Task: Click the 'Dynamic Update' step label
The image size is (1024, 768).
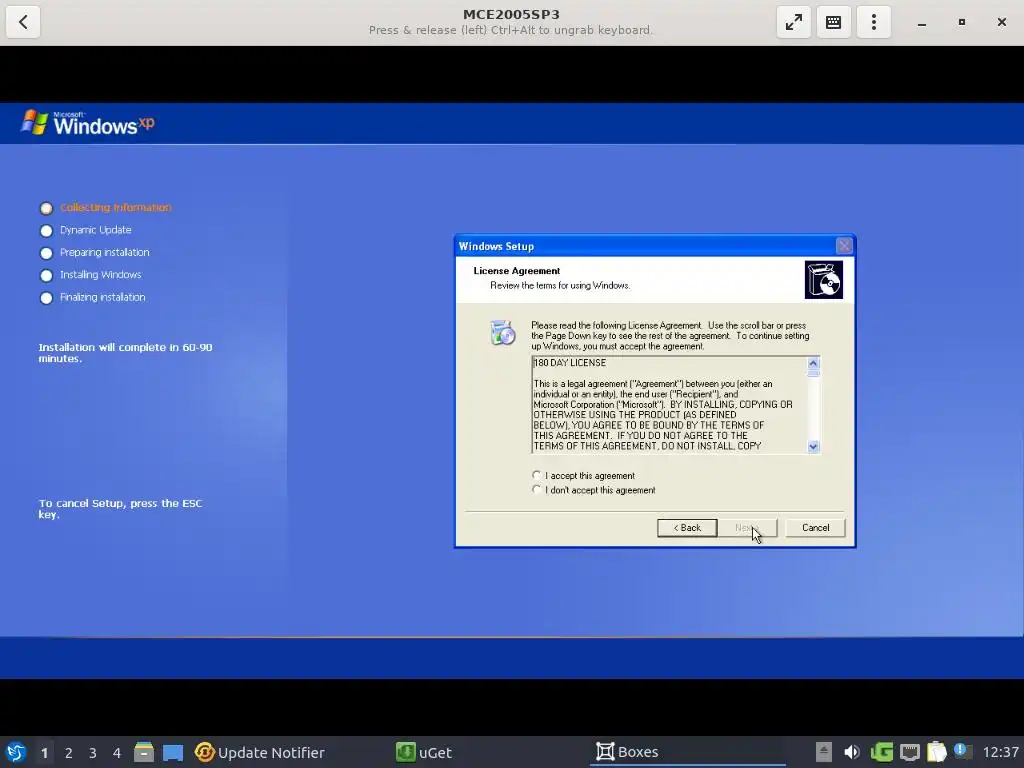Action: tap(95, 230)
